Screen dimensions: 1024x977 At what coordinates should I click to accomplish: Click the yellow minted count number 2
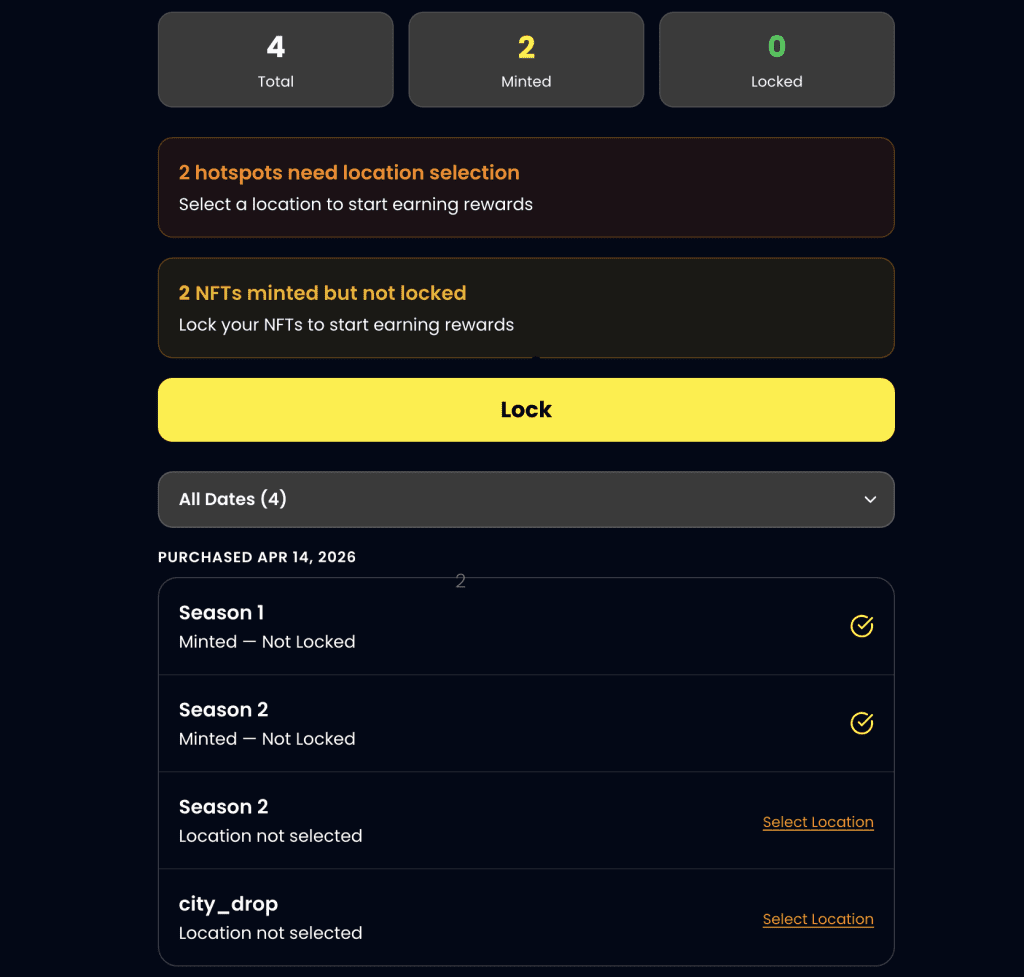(x=526, y=46)
